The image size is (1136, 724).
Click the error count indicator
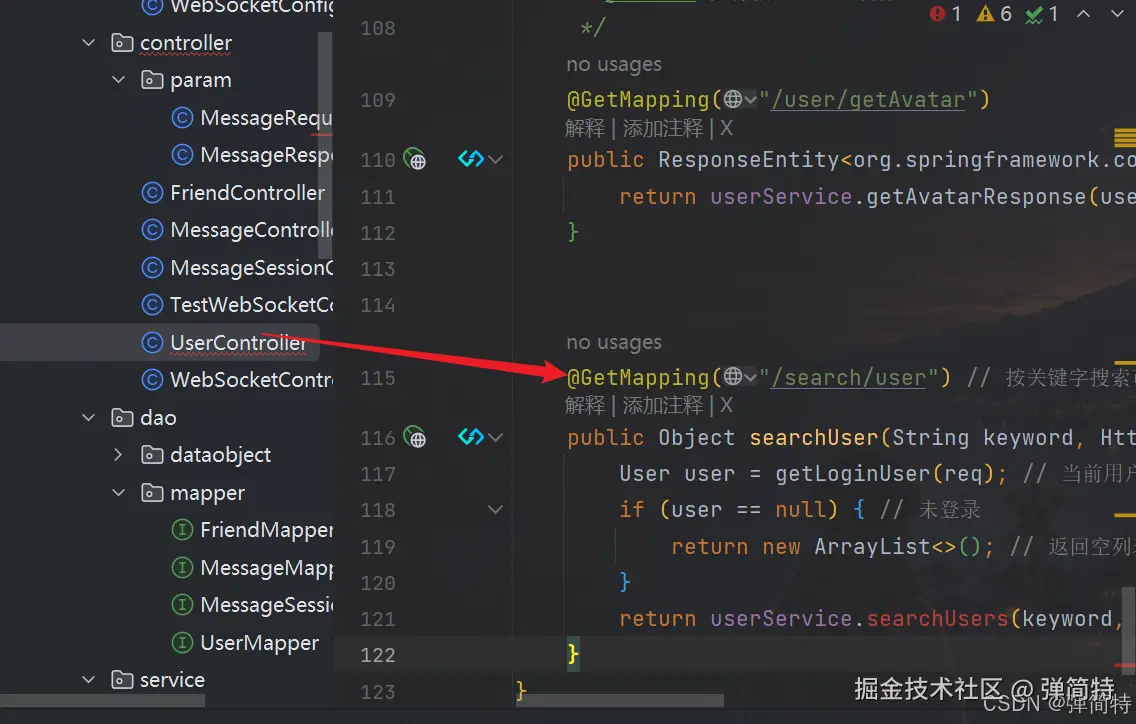(945, 14)
